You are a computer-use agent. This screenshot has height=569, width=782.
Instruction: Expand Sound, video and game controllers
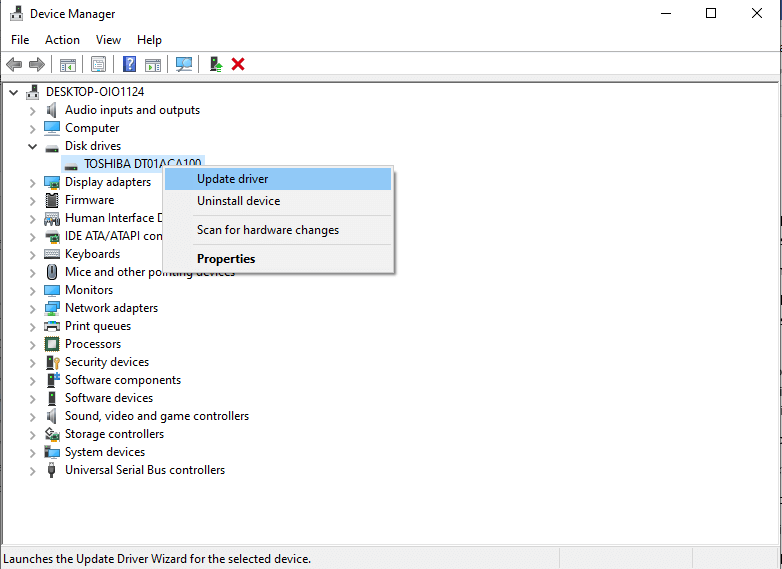(32, 416)
